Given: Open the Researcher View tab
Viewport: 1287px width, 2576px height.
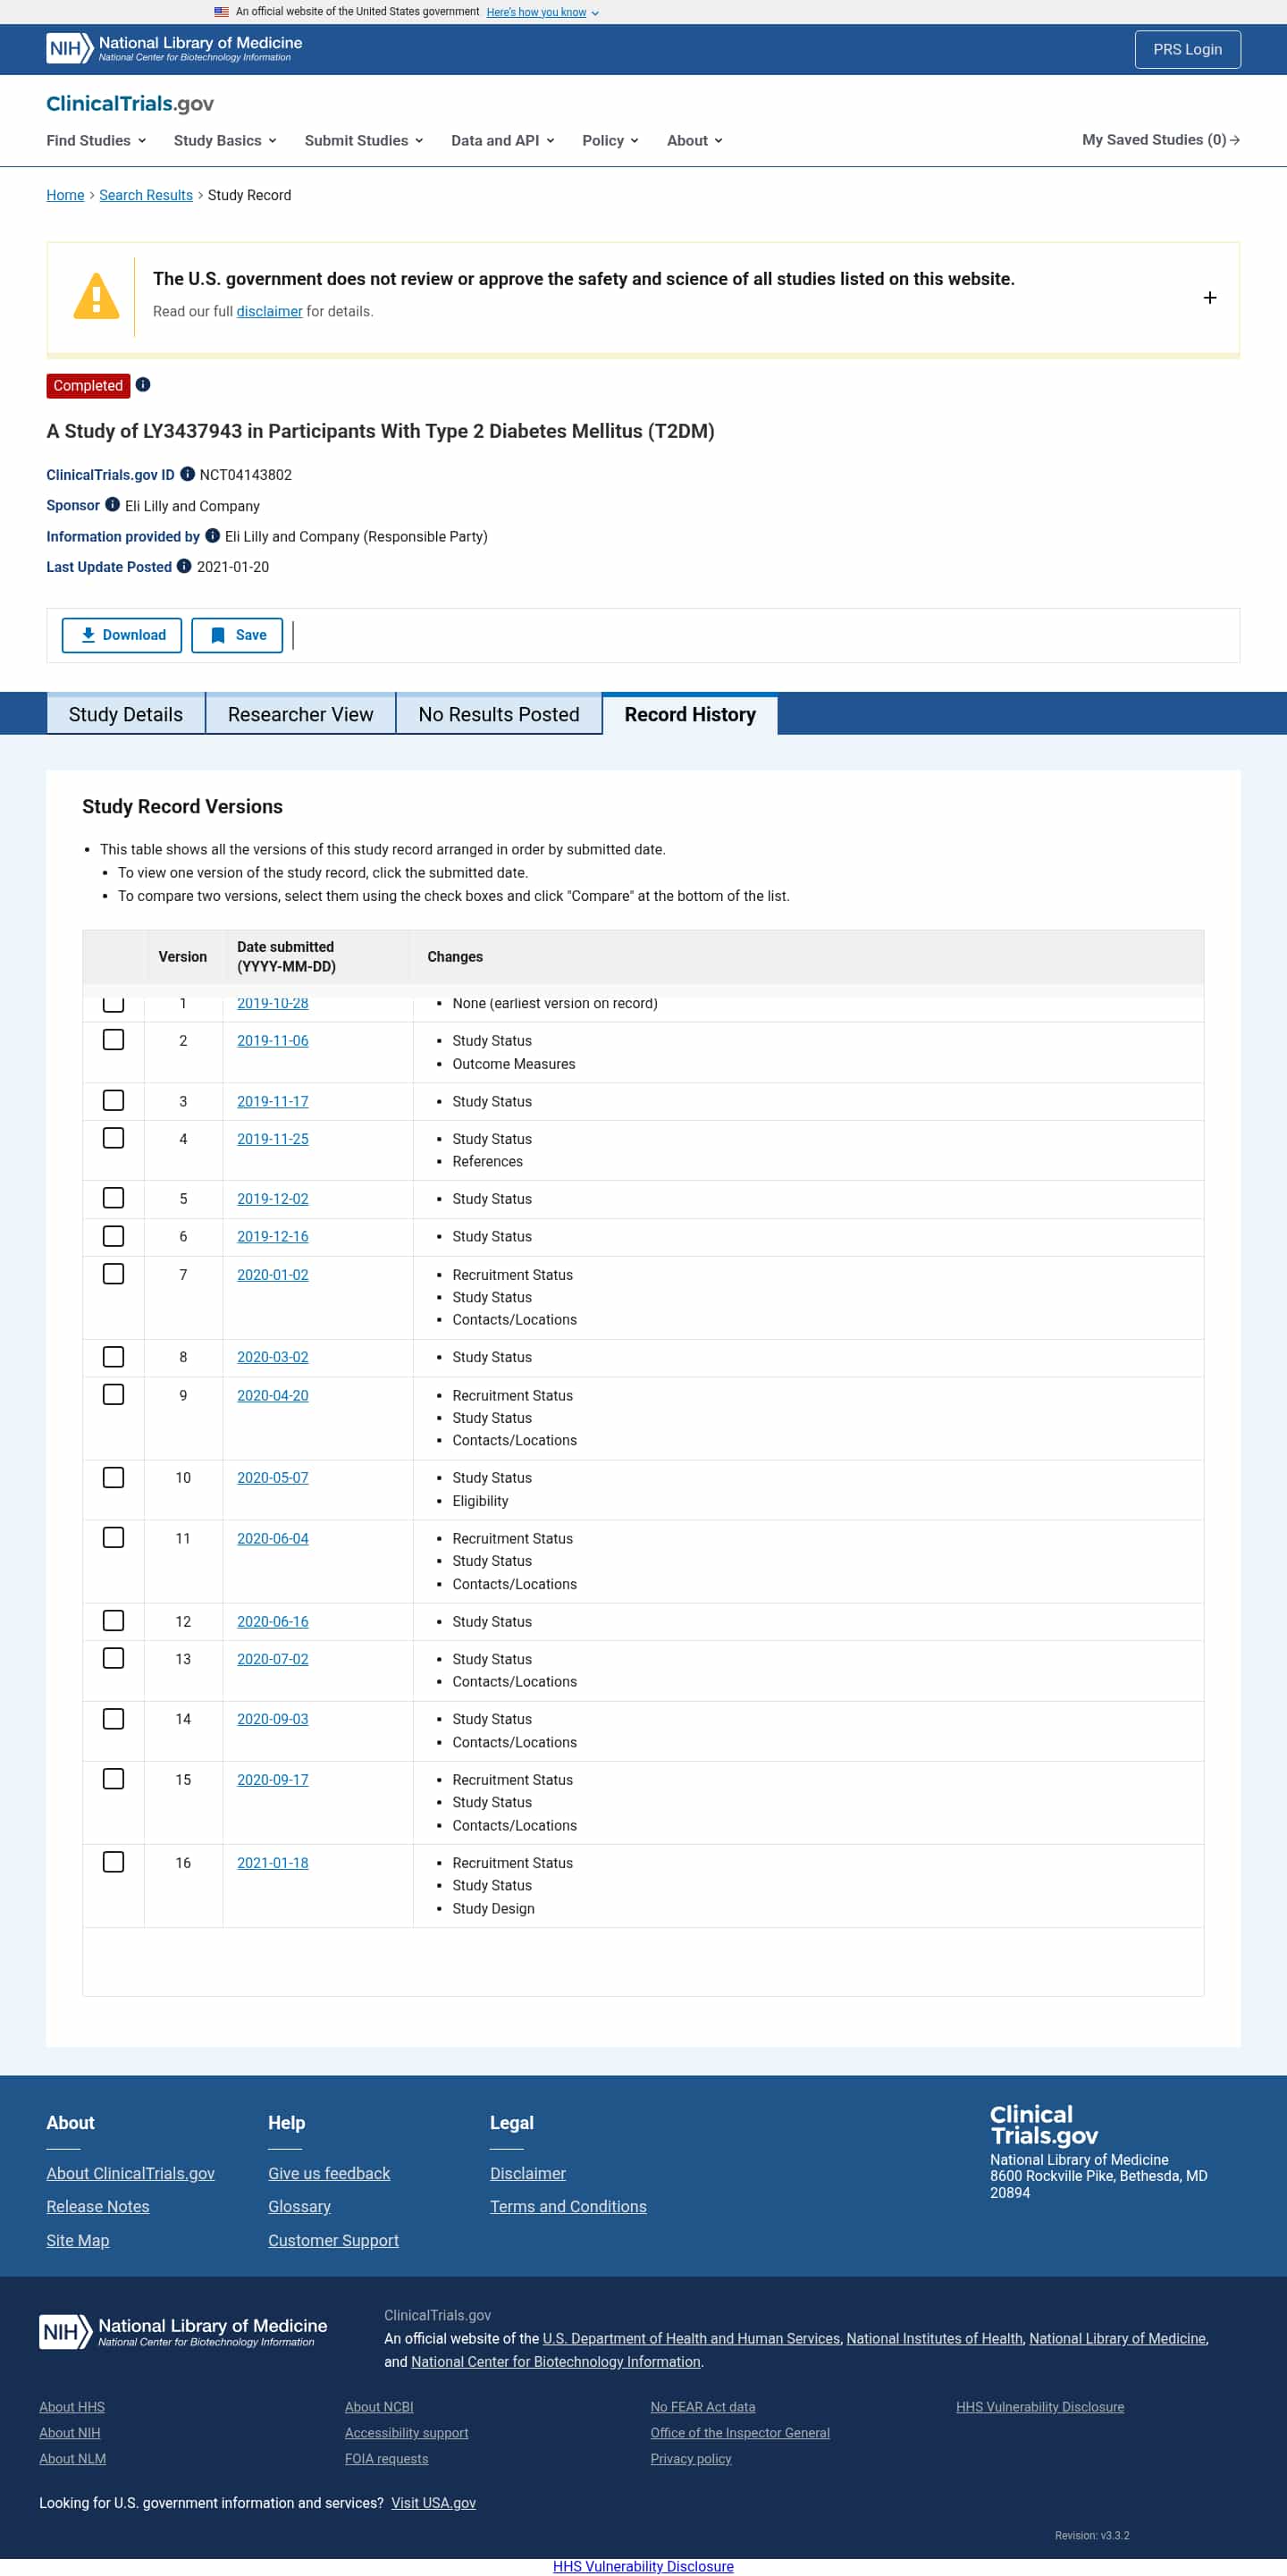Looking at the screenshot, I should point(300,714).
